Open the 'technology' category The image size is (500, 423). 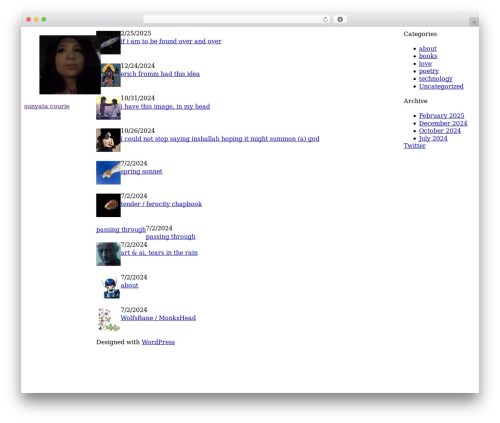436,79
